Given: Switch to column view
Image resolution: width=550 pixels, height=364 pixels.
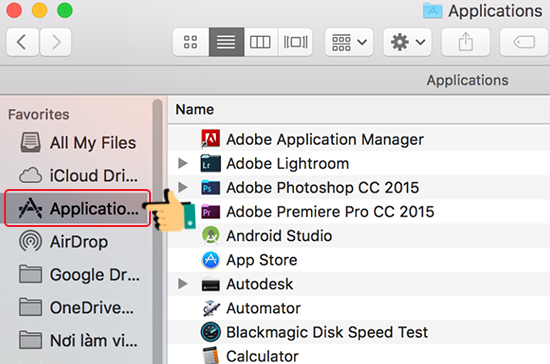Looking at the screenshot, I should click(260, 42).
